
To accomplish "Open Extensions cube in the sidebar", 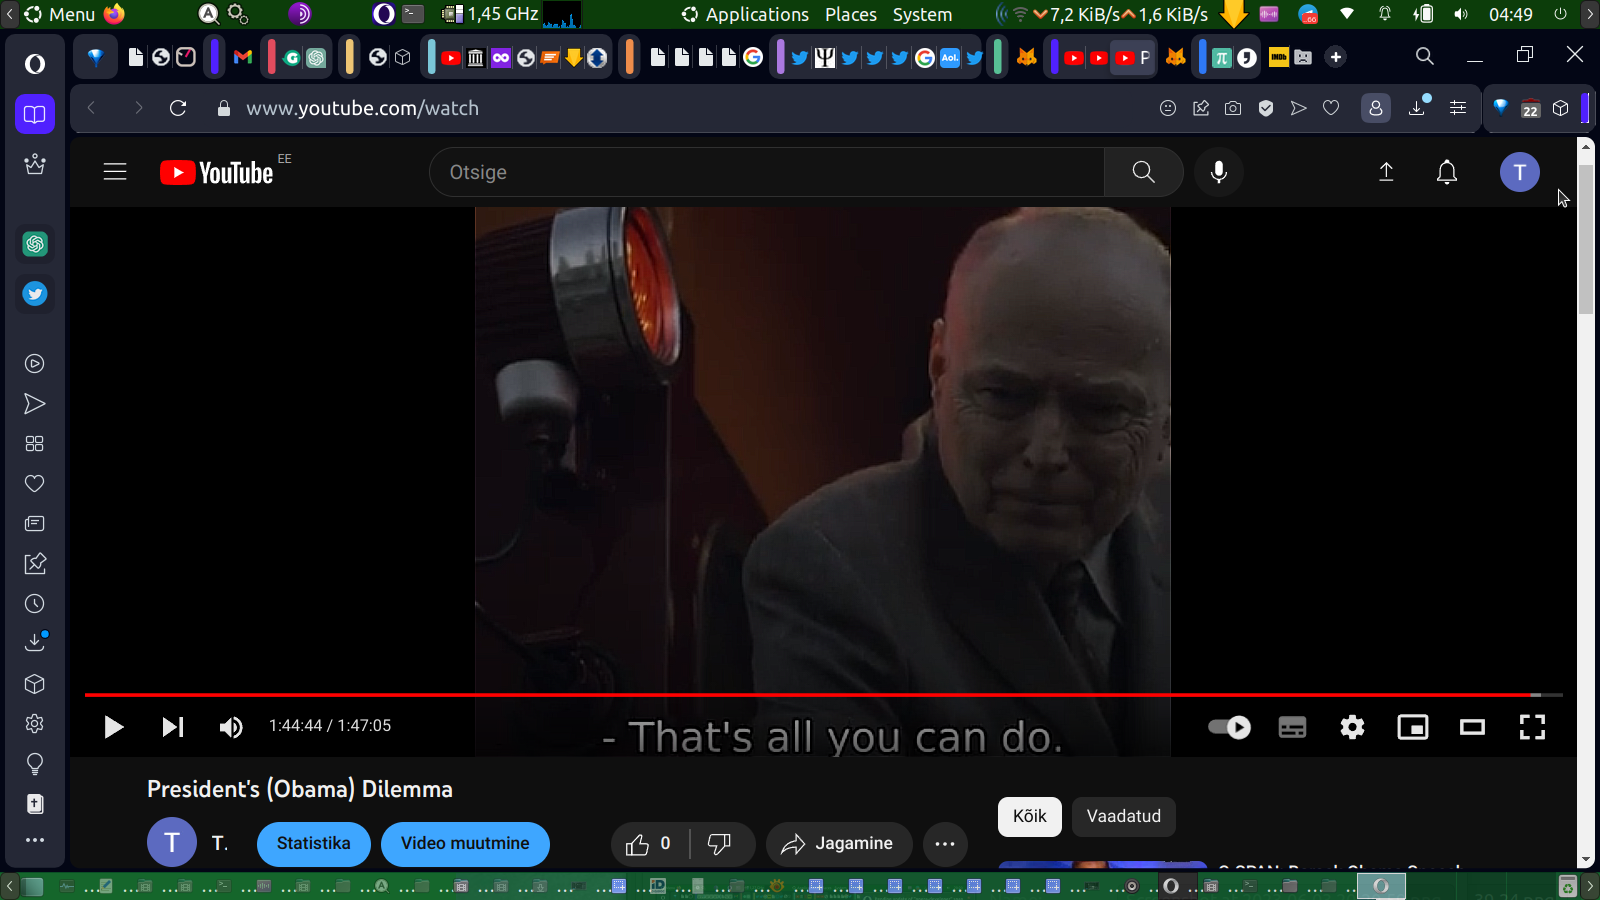I will [35, 684].
